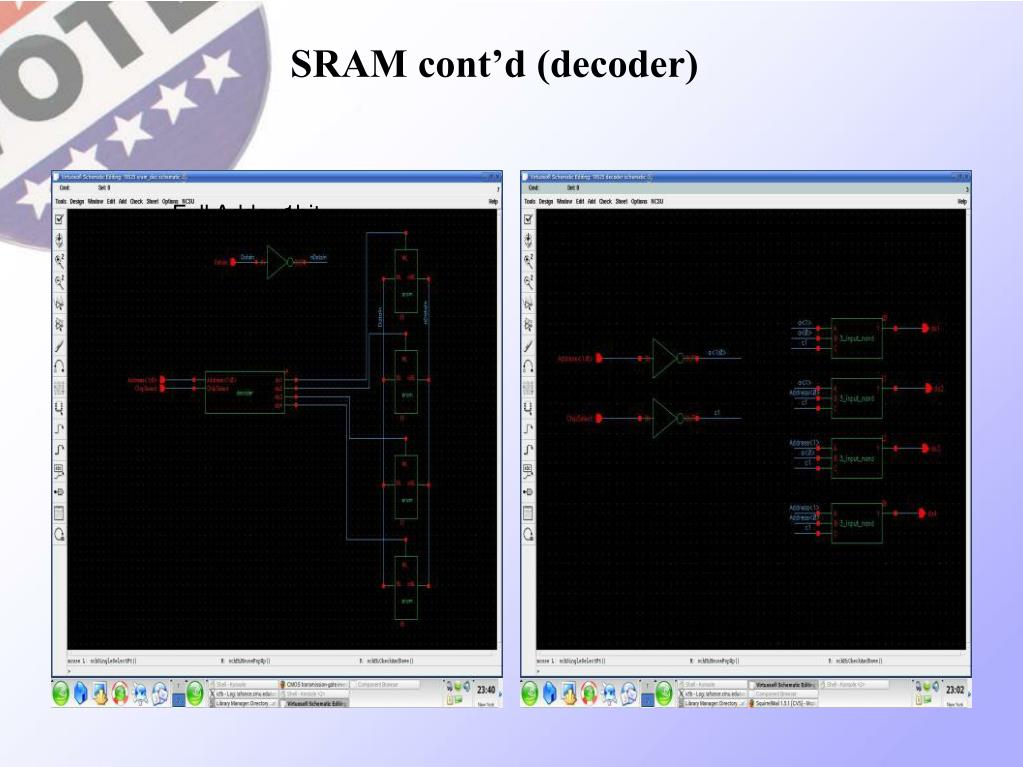Click Save icon in right decoder window
1023x767 pixels.
(528, 240)
